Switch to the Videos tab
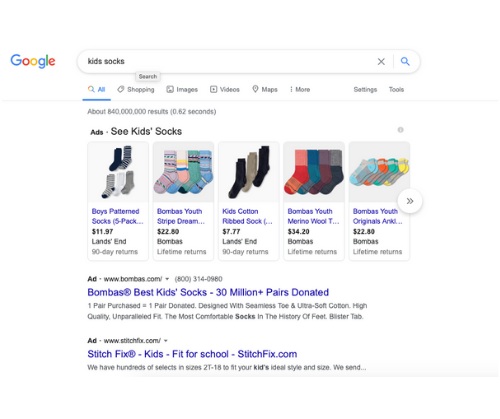Screen dimensions: 500x419 click(225, 89)
